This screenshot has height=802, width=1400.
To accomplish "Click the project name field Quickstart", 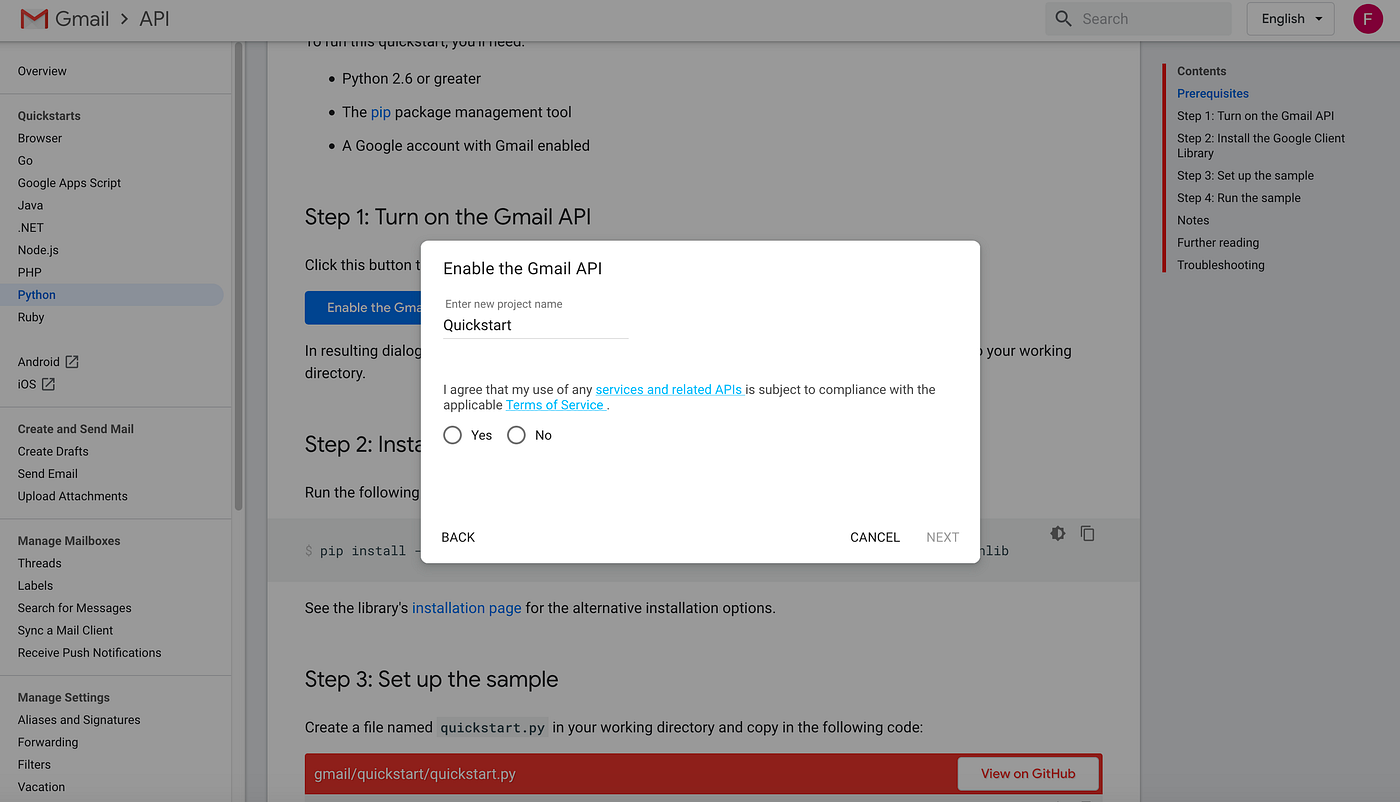I will (536, 325).
